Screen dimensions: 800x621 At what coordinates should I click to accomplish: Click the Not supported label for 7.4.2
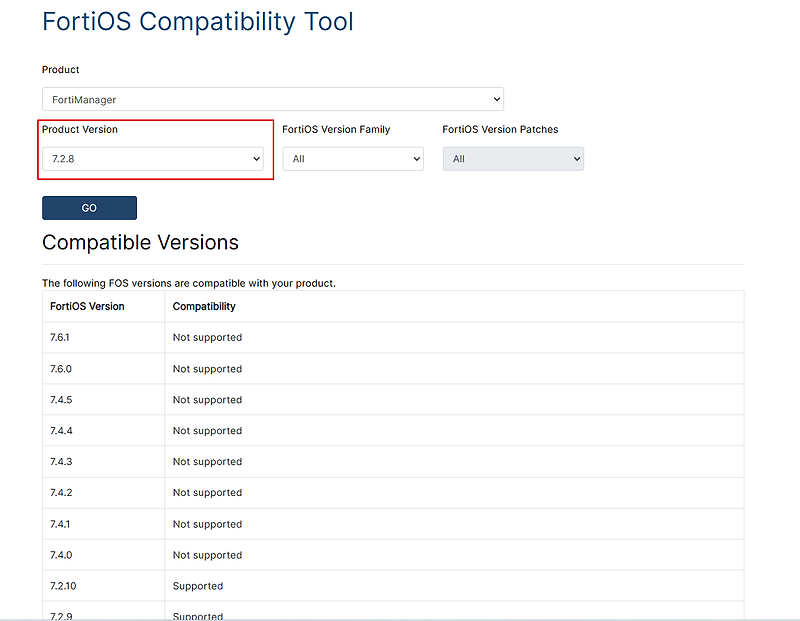coord(207,492)
